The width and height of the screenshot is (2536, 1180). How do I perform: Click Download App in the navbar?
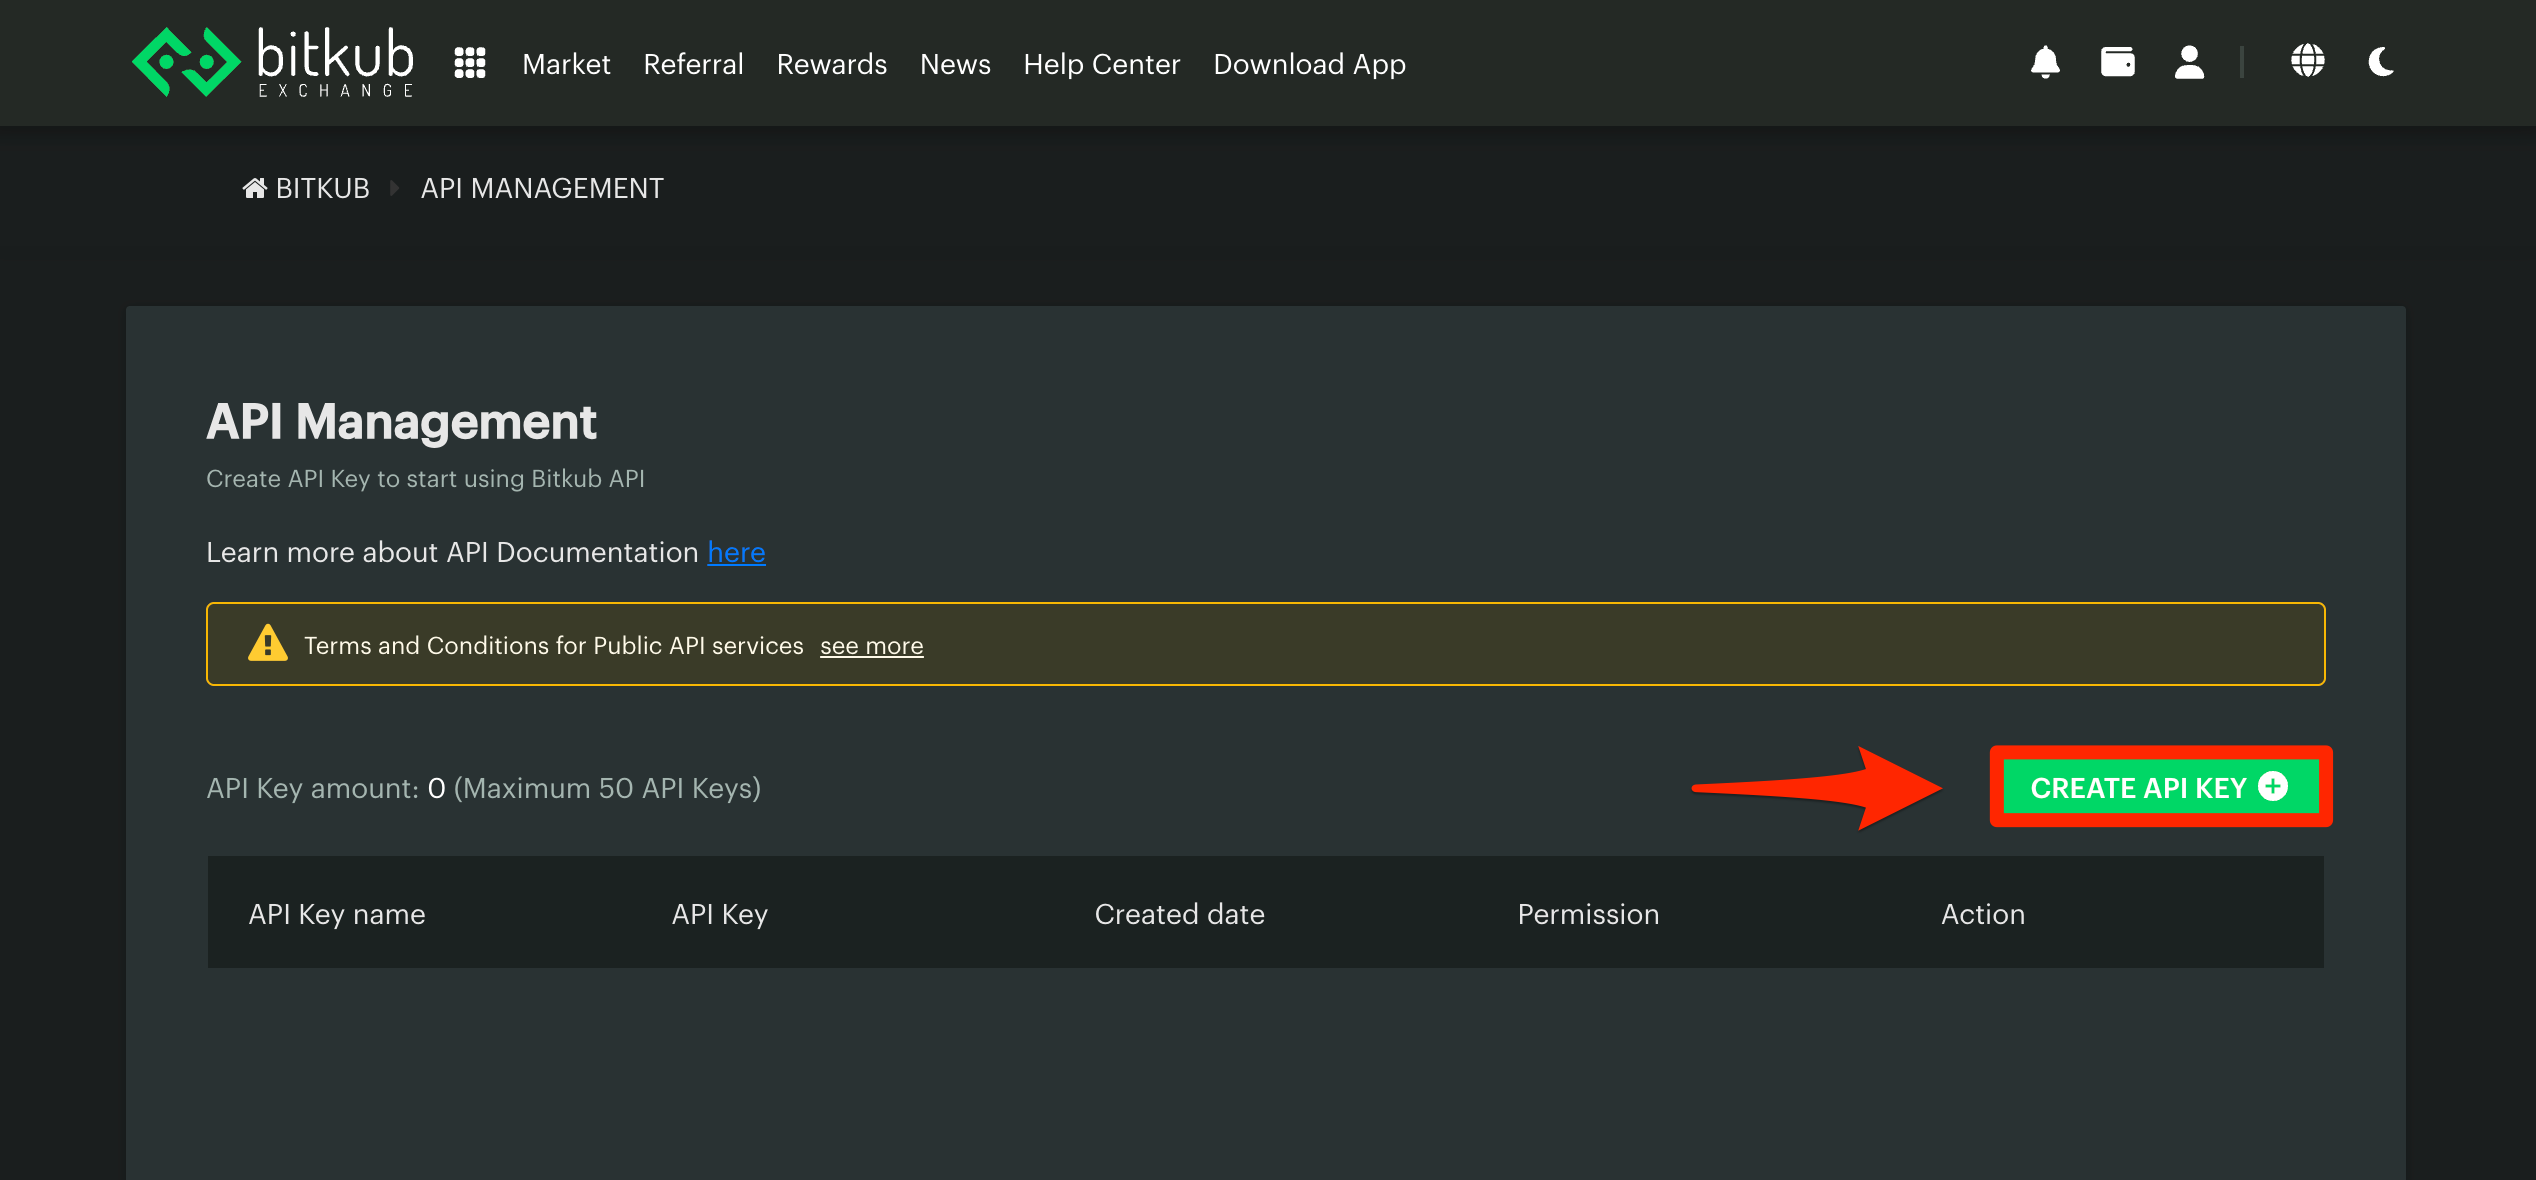[1309, 64]
